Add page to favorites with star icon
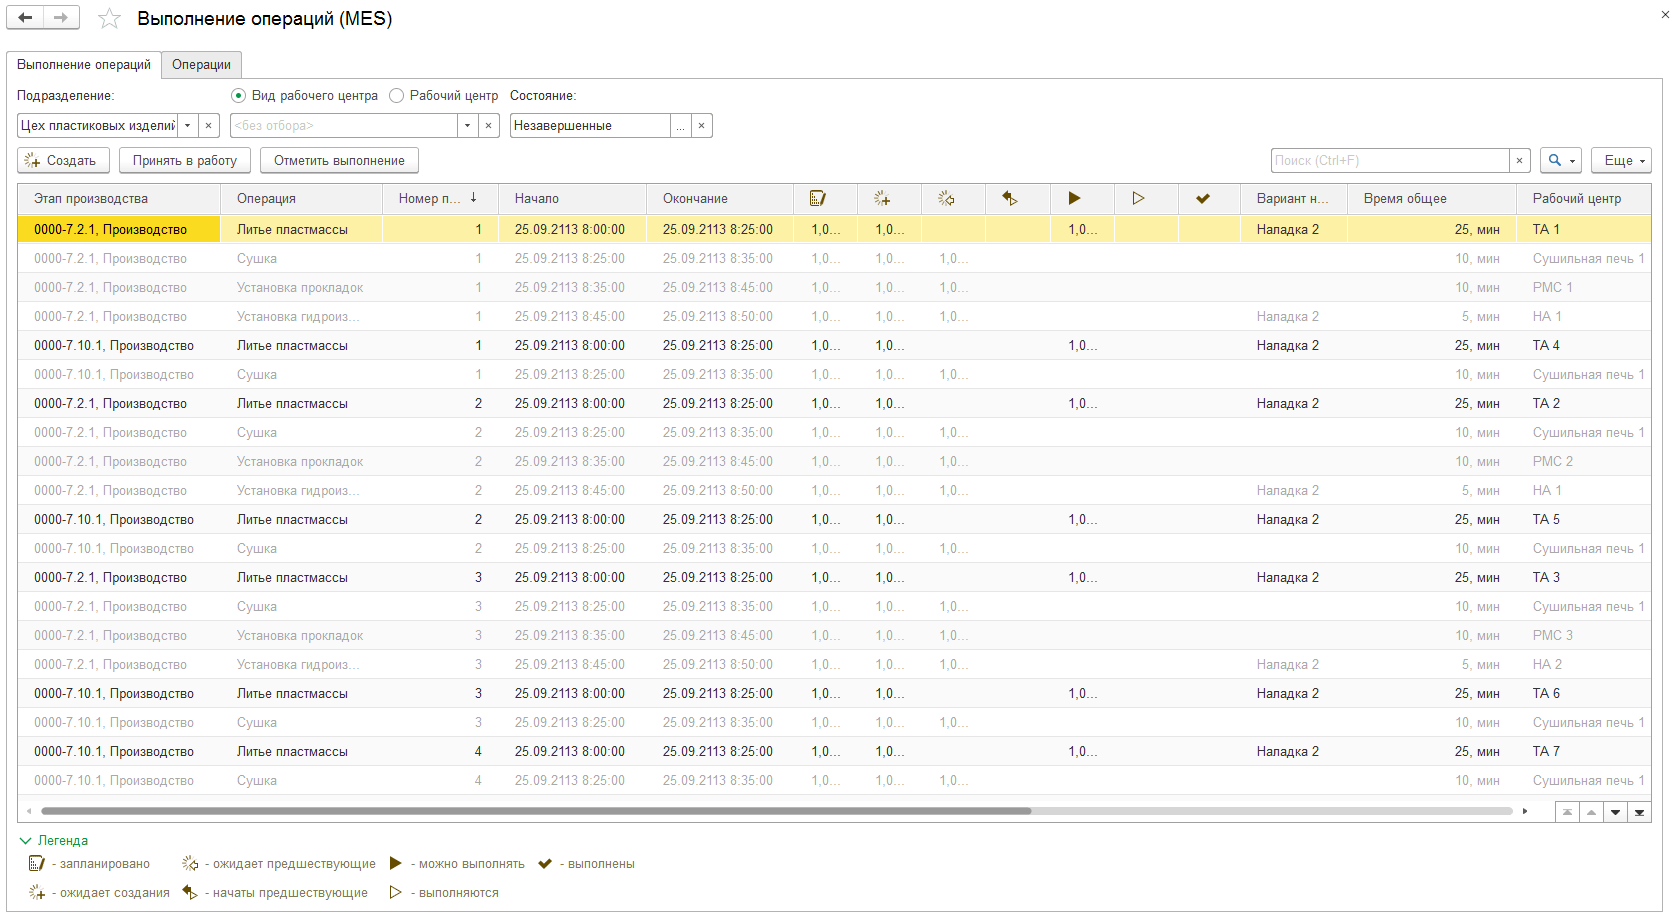Image resolution: width=1676 pixels, height=916 pixels. pyautogui.click(x=109, y=19)
